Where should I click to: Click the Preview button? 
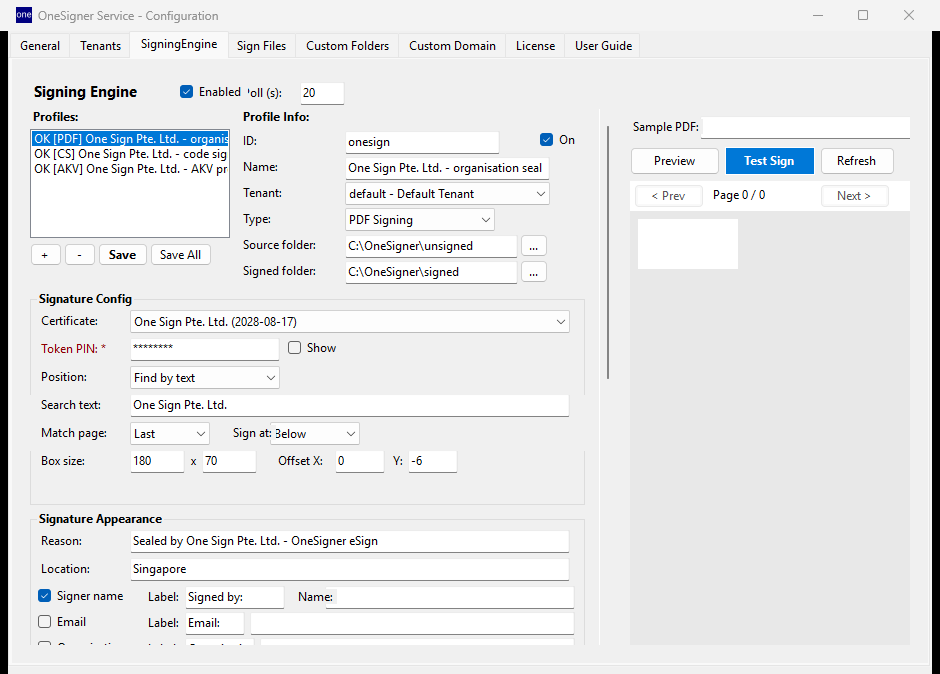(x=674, y=161)
